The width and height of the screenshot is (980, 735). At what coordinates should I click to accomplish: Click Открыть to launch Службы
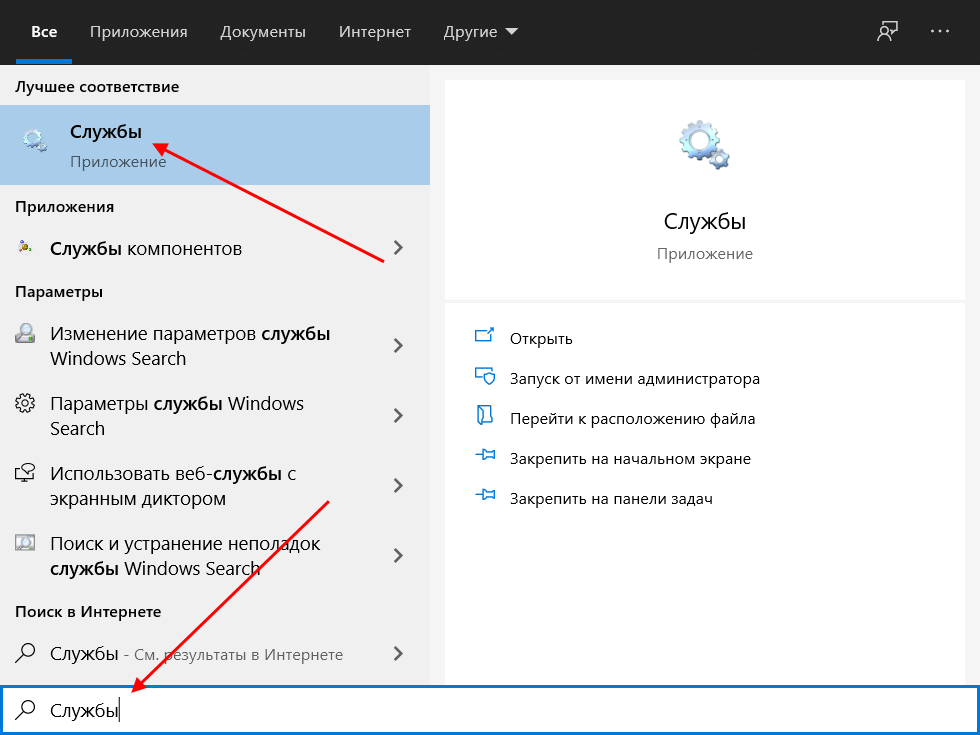pyautogui.click(x=541, y=339)
